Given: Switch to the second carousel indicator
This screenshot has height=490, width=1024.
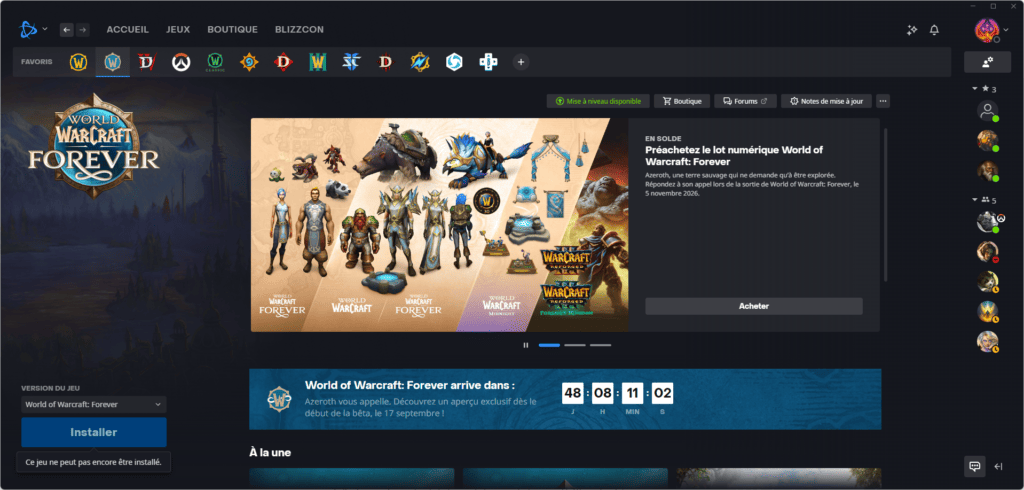Looking at the screenshot, I should (575, 345).
